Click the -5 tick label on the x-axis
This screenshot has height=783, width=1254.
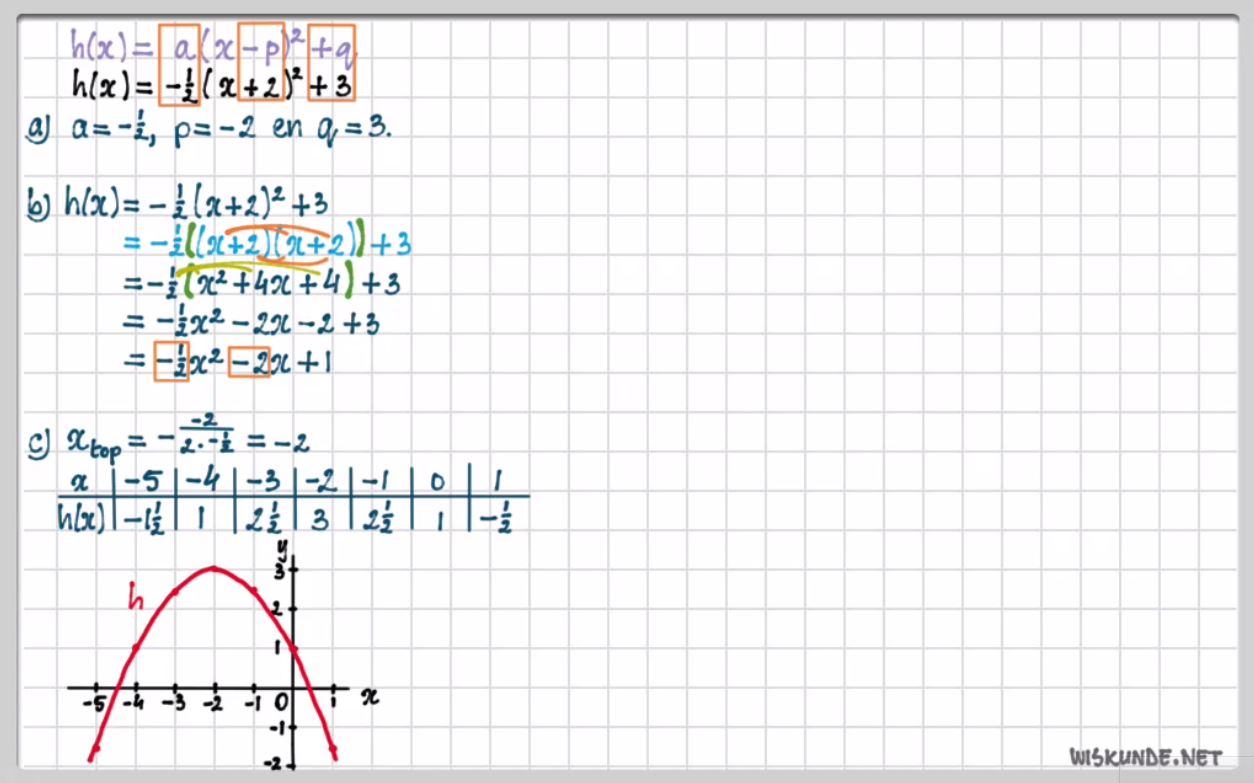(x=95, y=703)
